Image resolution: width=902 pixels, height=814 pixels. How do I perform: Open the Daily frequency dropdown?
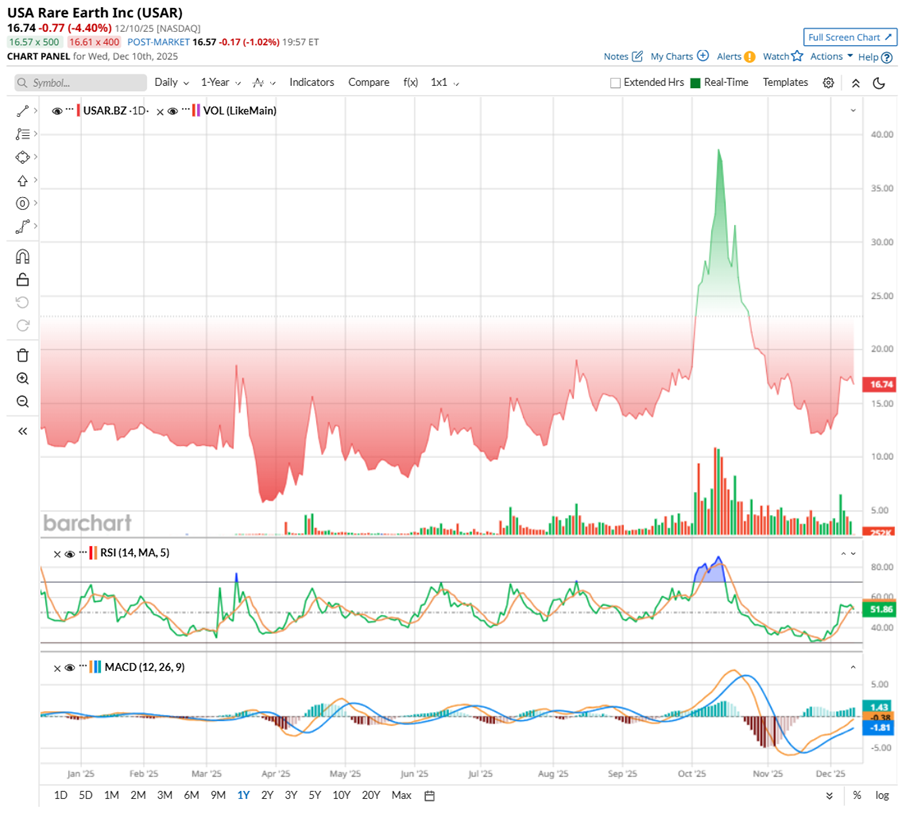(x=171, y=82)
